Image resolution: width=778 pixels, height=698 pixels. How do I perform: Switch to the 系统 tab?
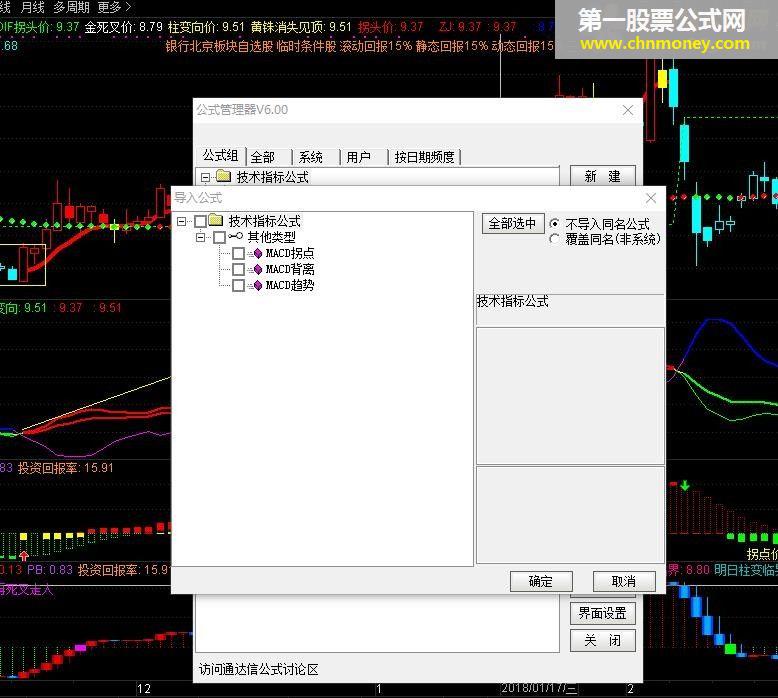pyautogui.click(x=311, y=157)
